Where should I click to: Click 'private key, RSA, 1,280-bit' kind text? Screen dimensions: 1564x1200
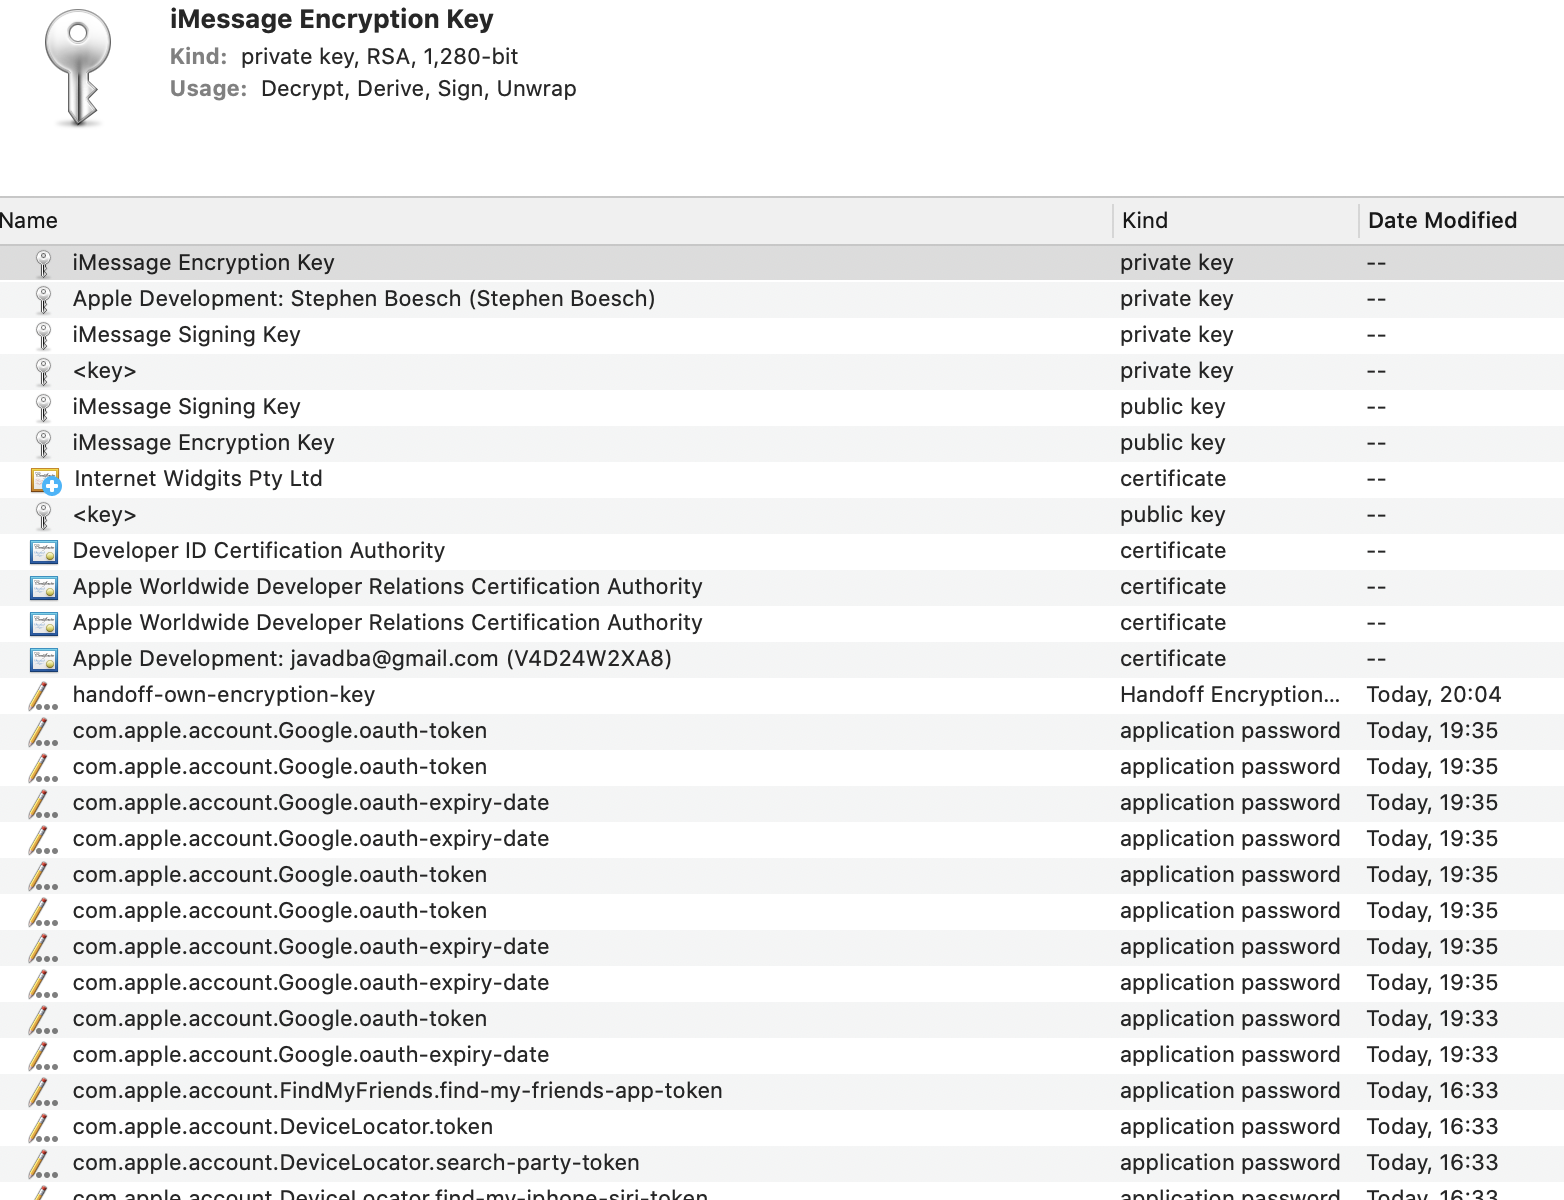tap(380, 57)
